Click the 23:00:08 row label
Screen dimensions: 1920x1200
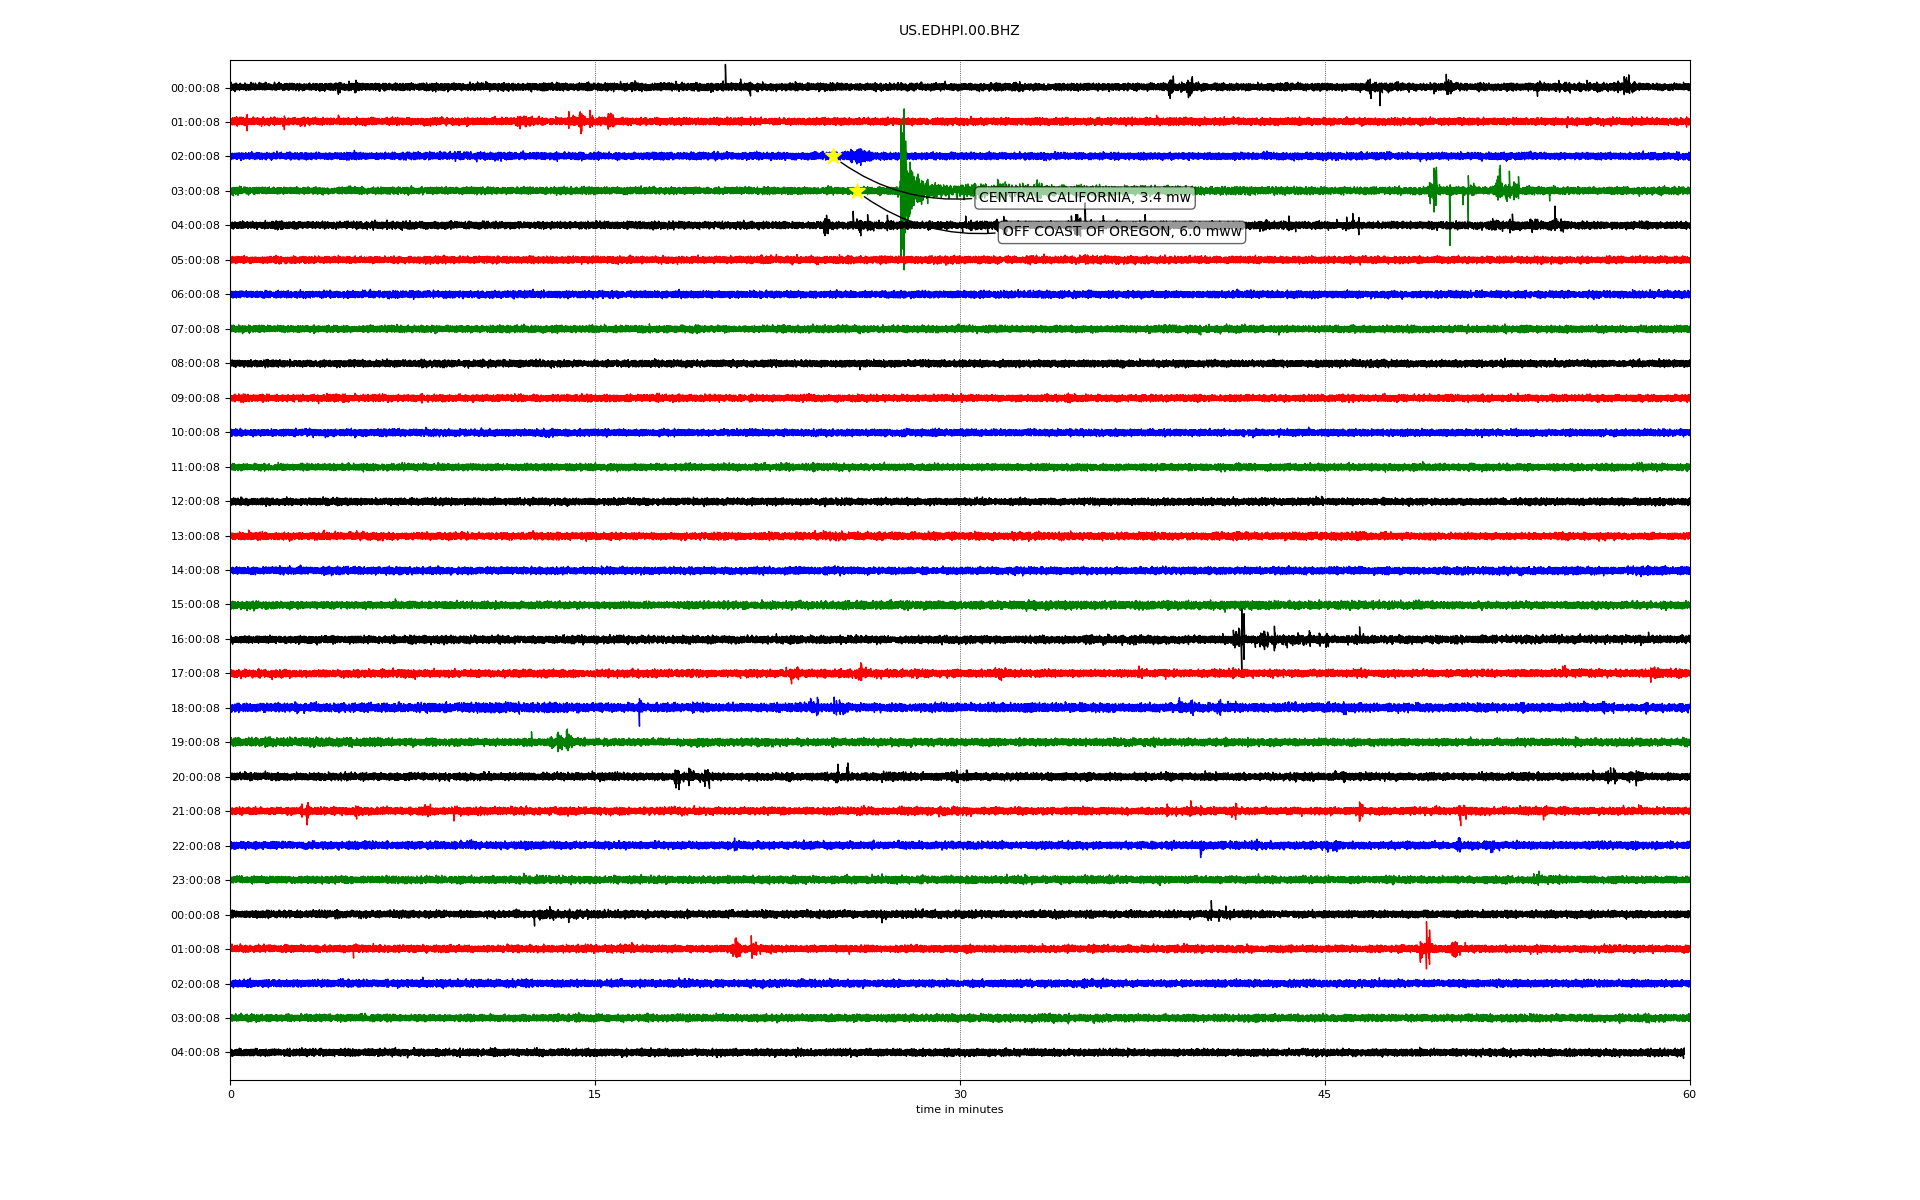pos(195,881)
